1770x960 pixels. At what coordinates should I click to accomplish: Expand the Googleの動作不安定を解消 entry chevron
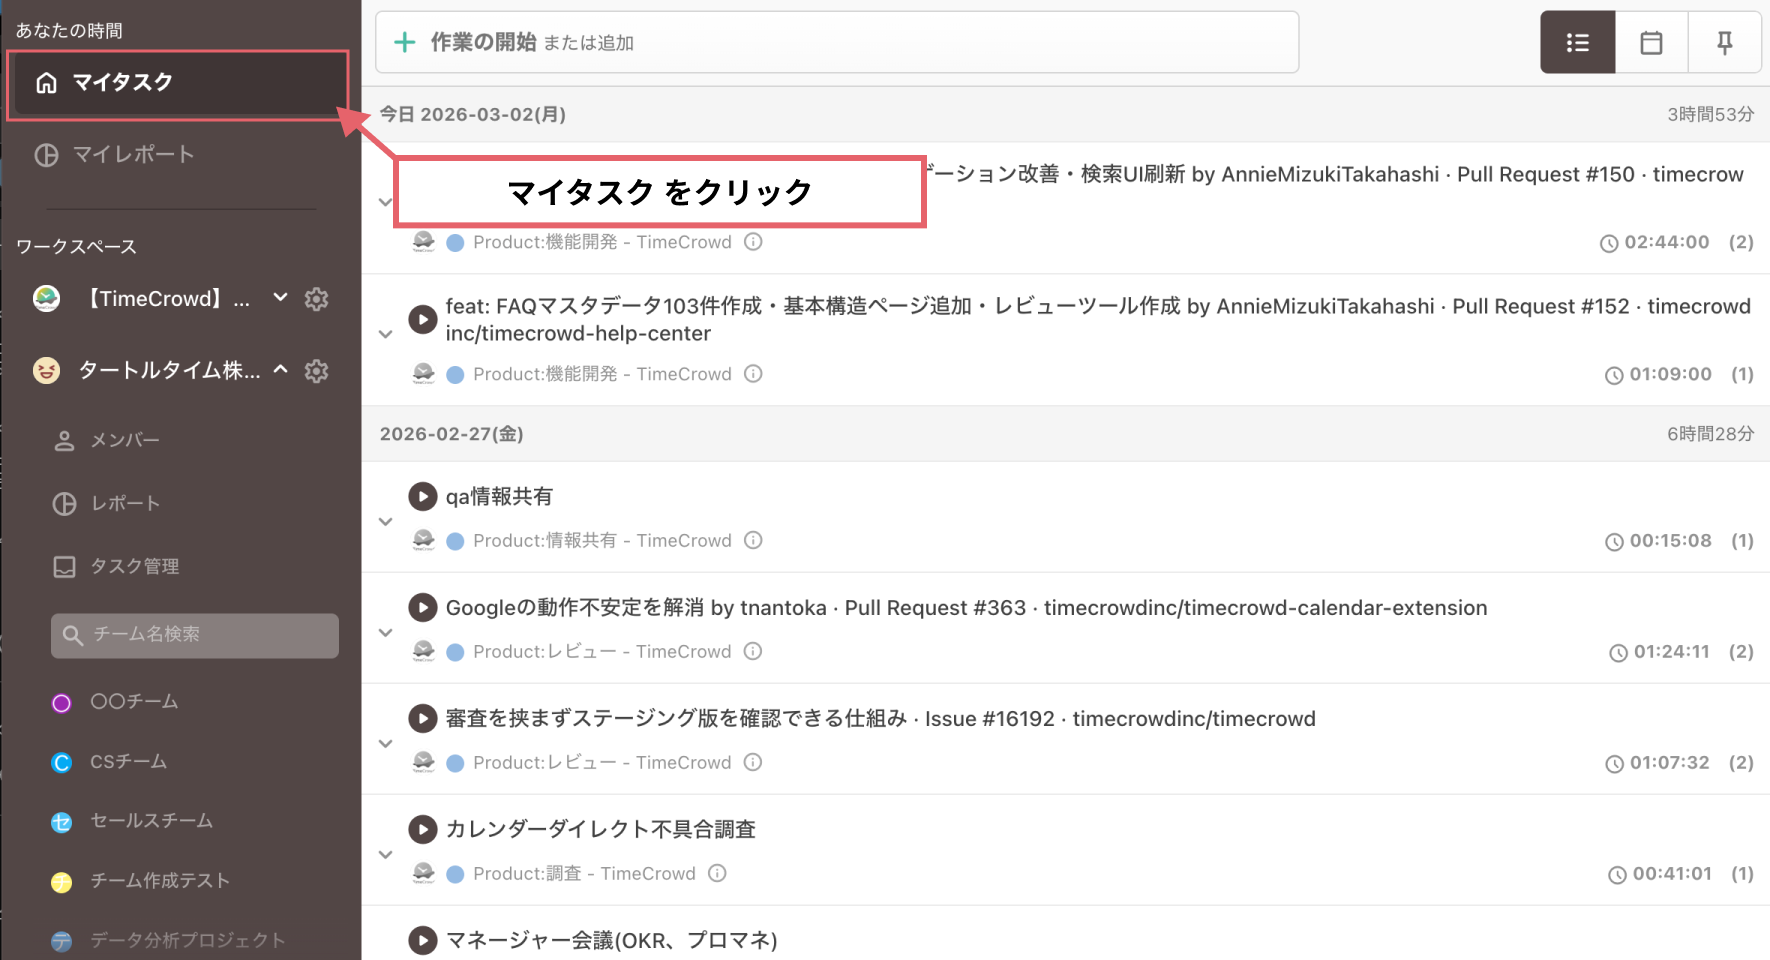(386, 632)
